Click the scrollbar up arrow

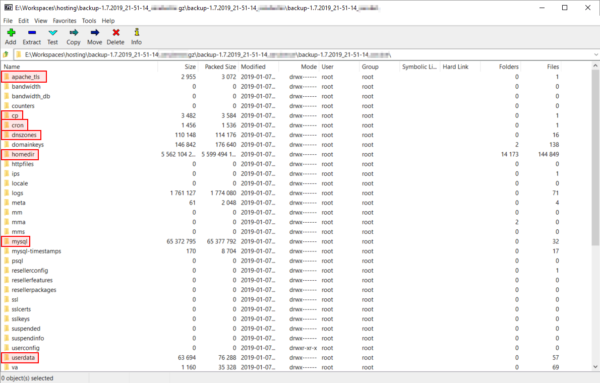[x=595, y=66]
